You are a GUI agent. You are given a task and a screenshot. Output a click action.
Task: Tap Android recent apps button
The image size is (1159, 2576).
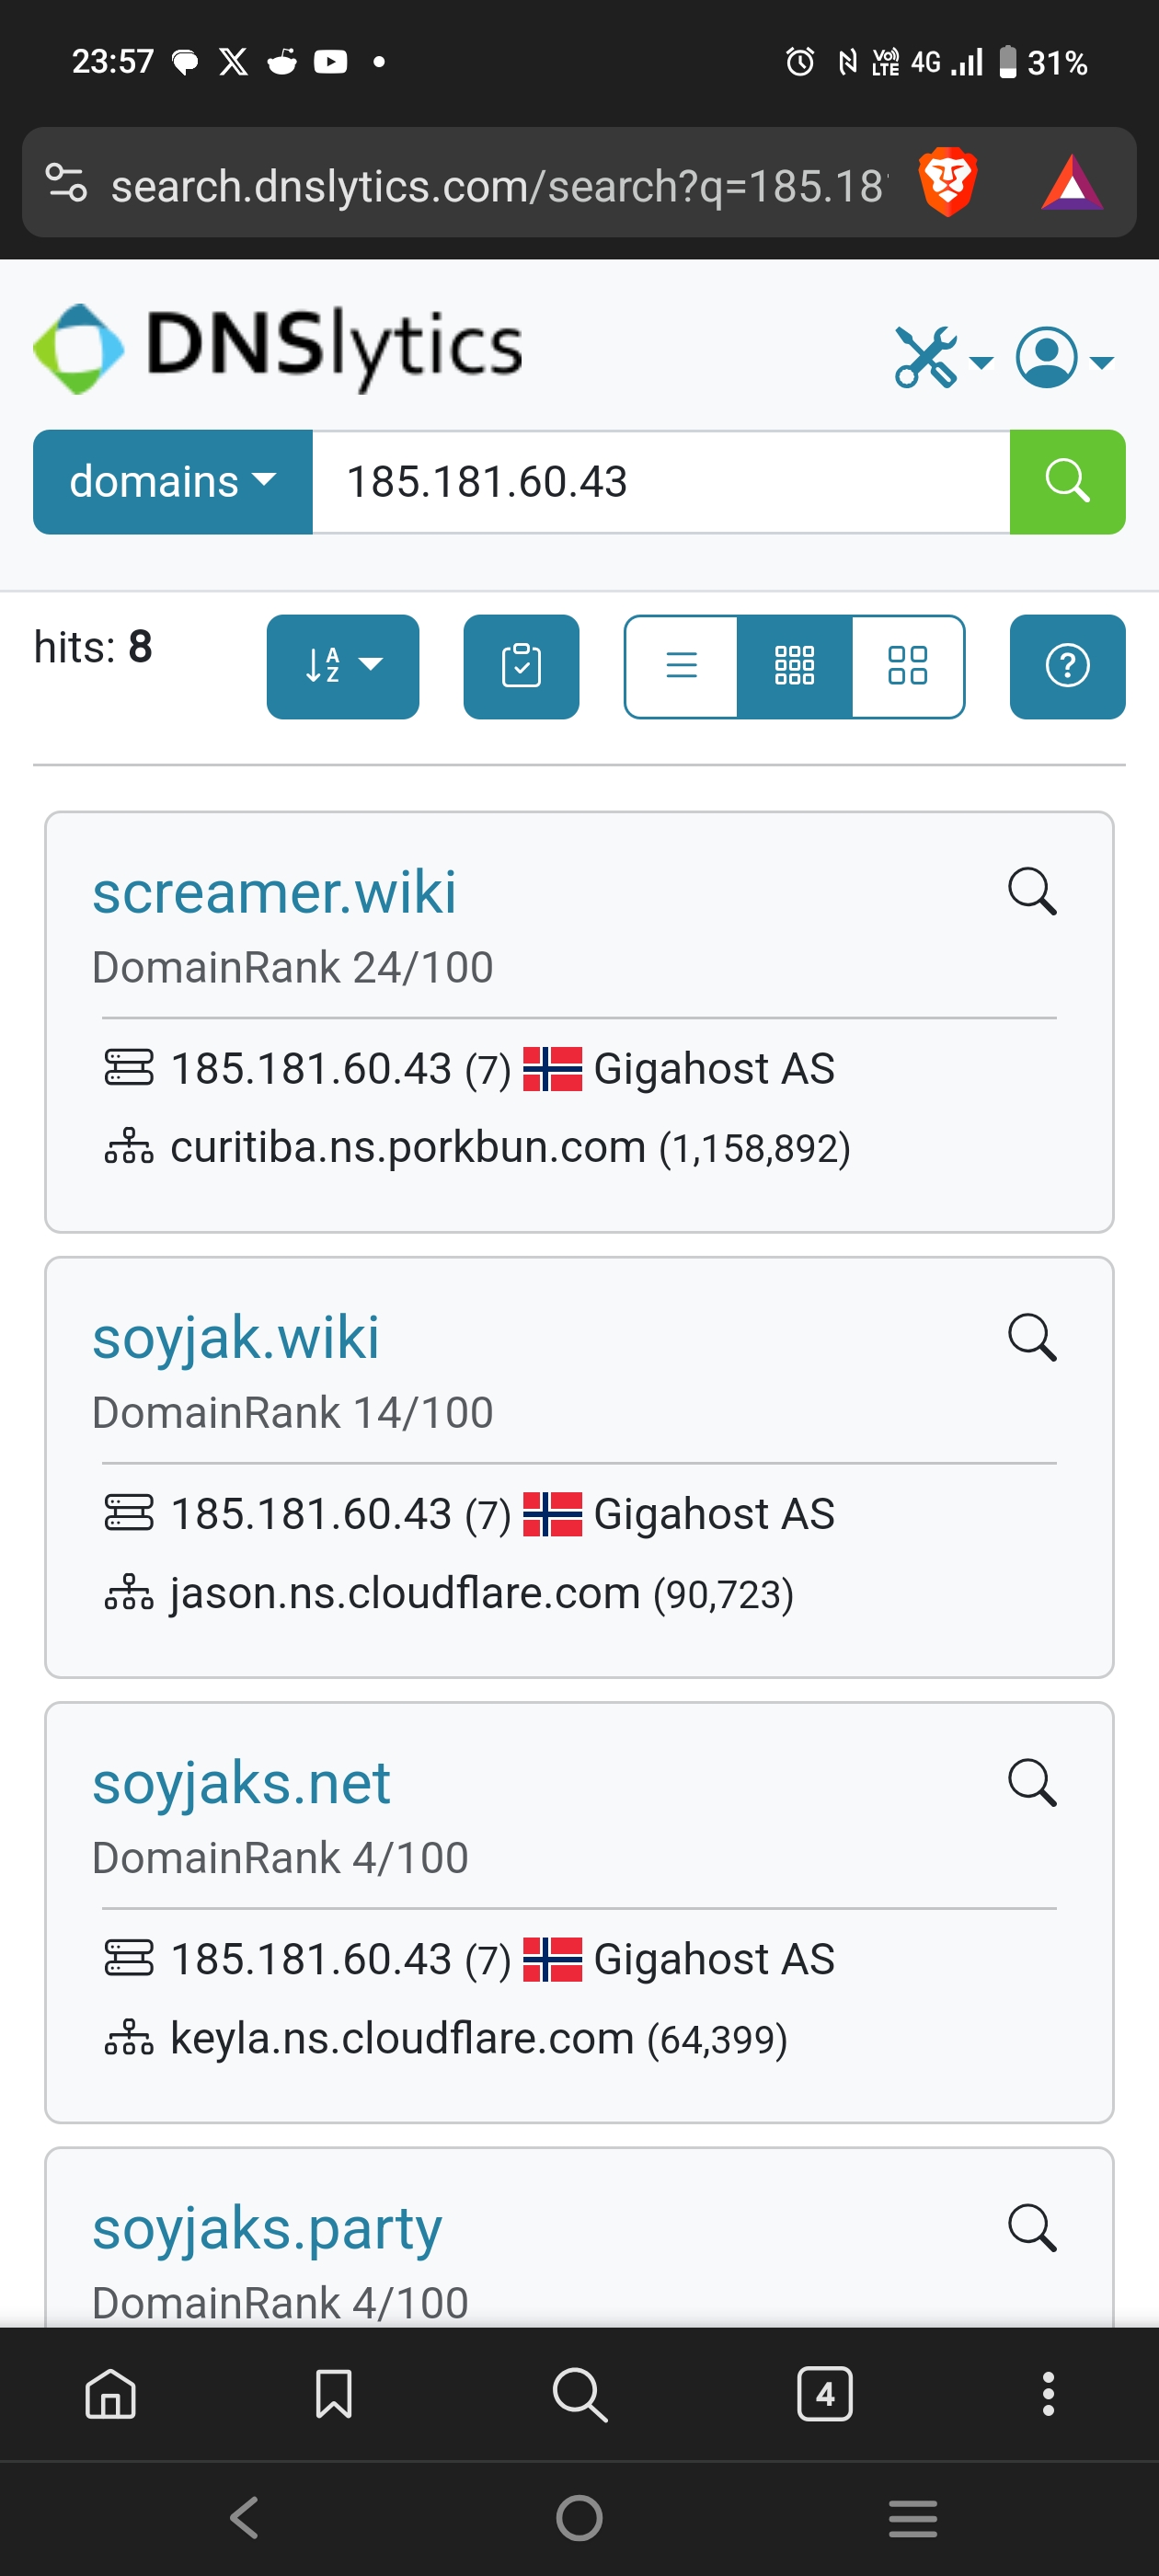[x=912, y=2517]
